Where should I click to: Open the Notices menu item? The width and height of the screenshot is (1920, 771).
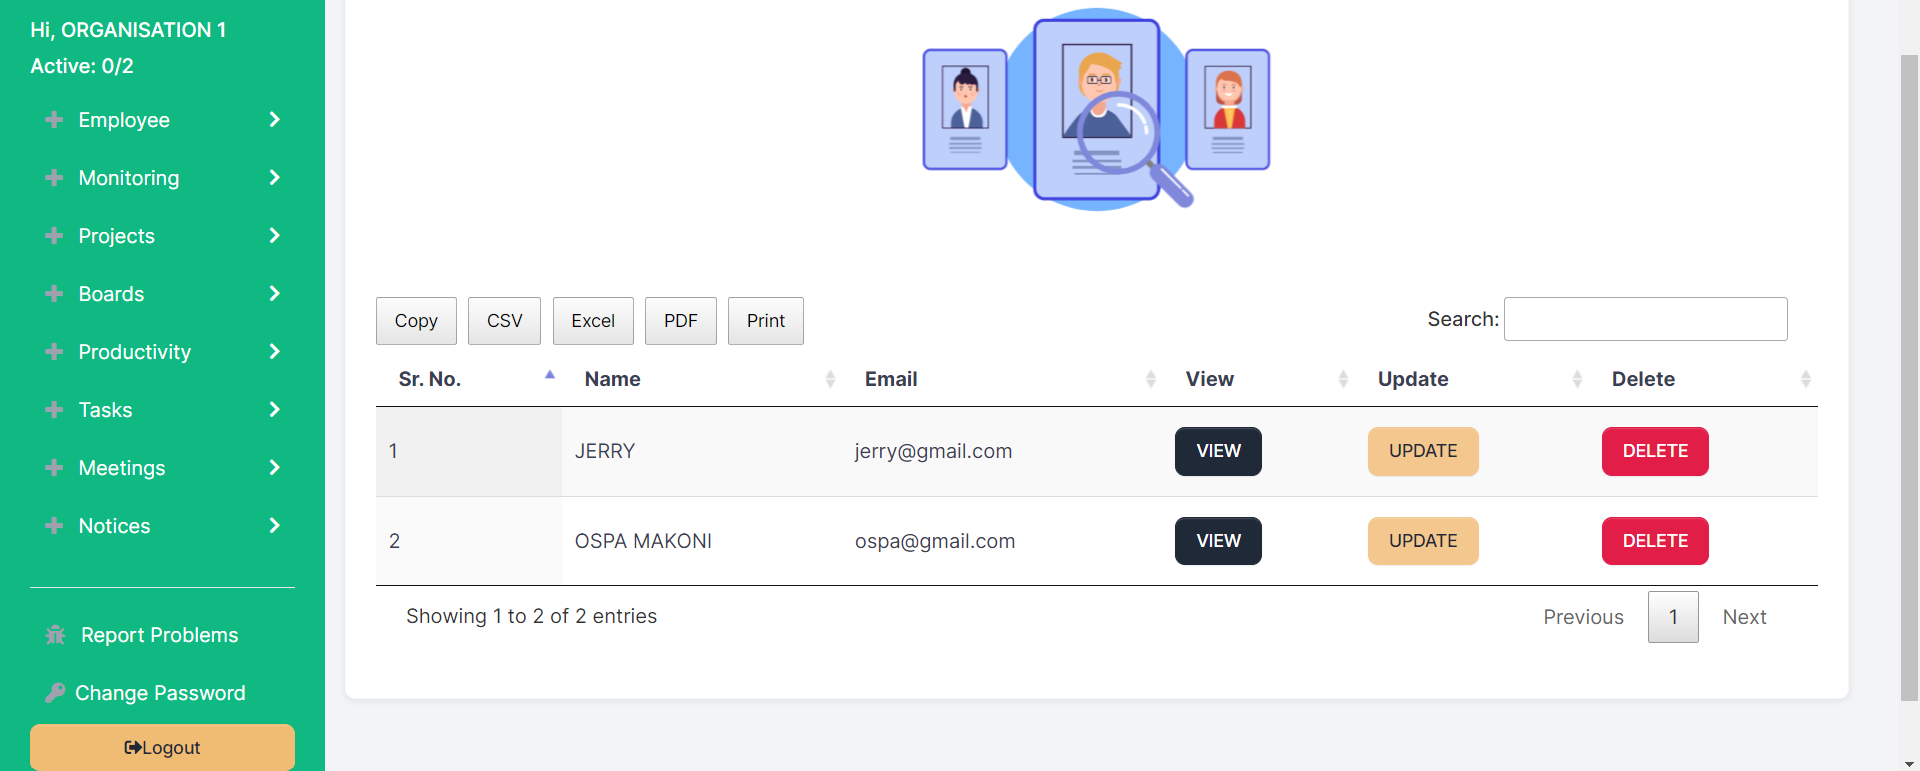pyautogui.click(x=114, y=526)
